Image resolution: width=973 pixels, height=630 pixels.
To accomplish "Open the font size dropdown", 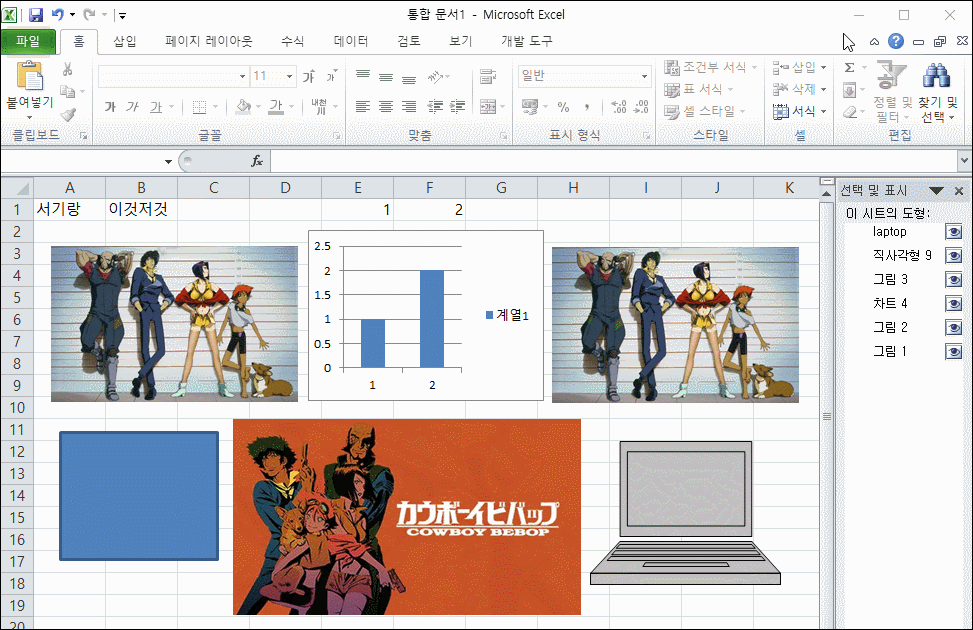I will (289, 76).
